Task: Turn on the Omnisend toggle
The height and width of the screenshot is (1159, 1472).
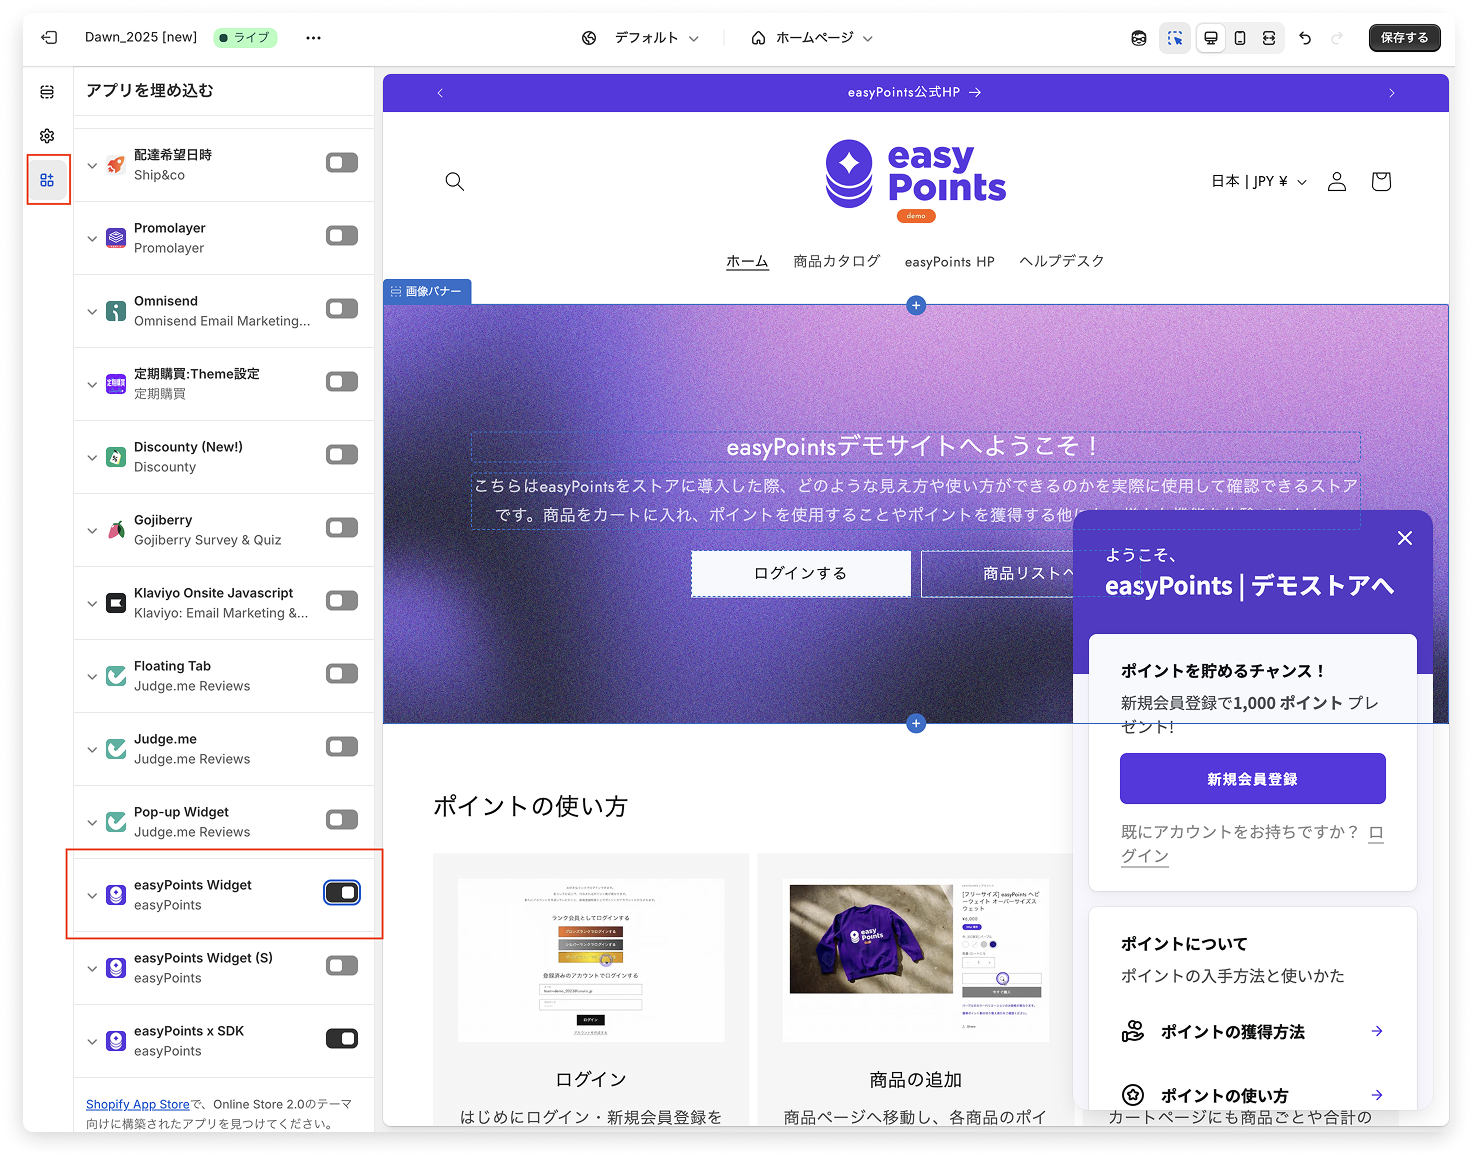Action: click(342, 309)
